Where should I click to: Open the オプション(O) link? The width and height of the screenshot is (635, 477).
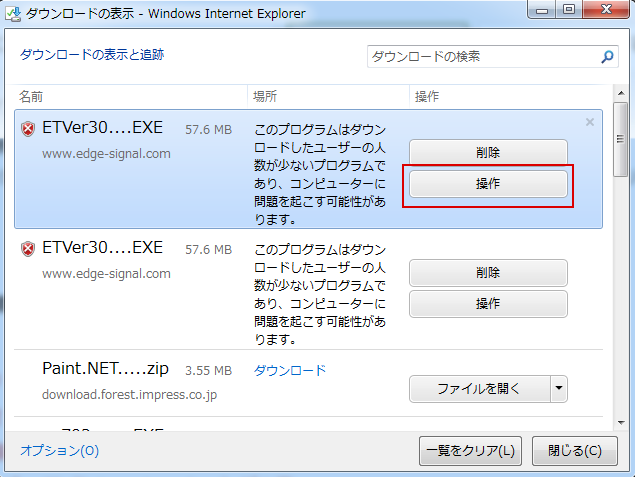(60, 450)
